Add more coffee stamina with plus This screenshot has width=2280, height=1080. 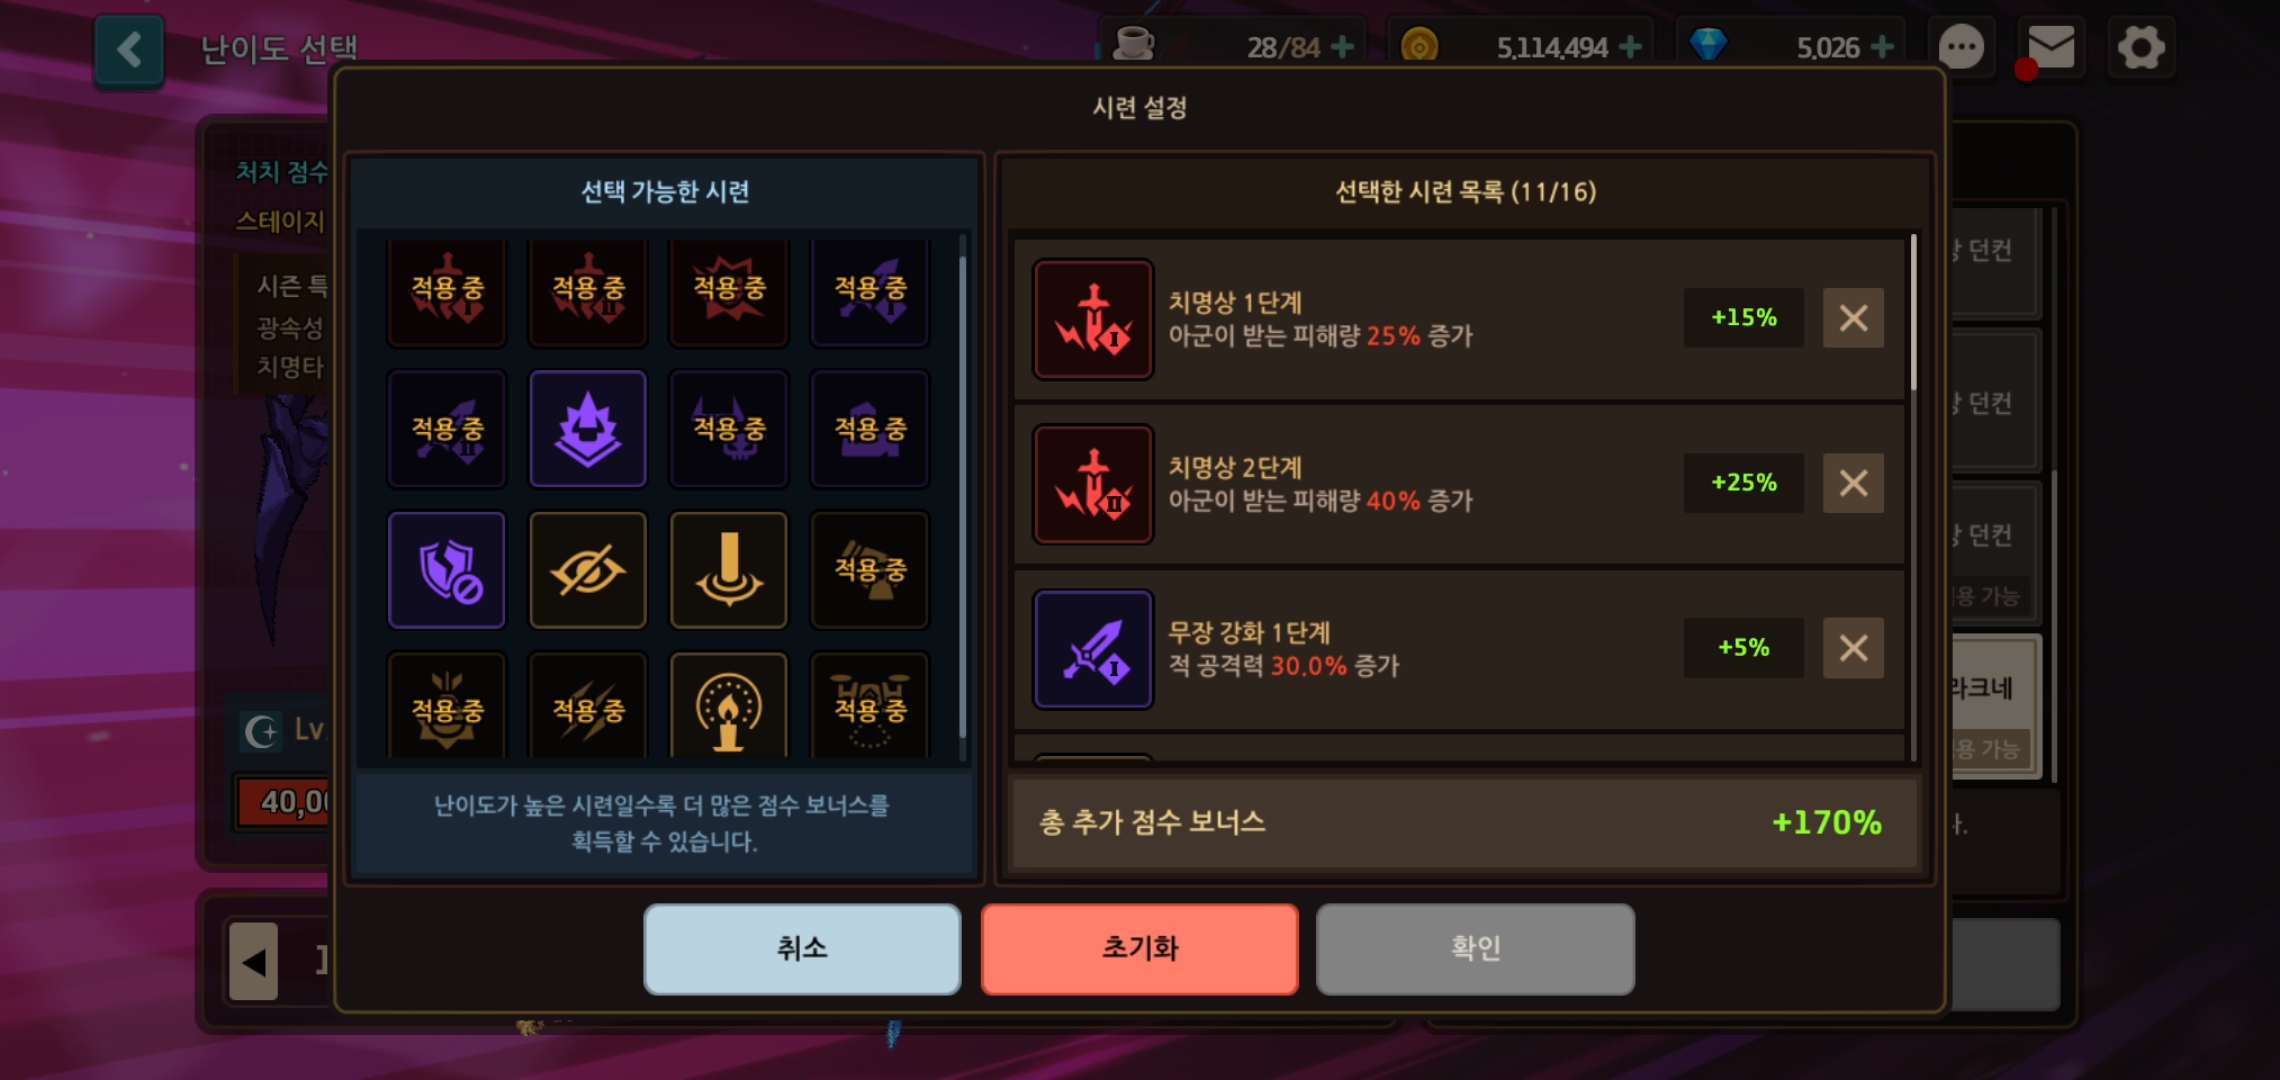point(1343,47)
